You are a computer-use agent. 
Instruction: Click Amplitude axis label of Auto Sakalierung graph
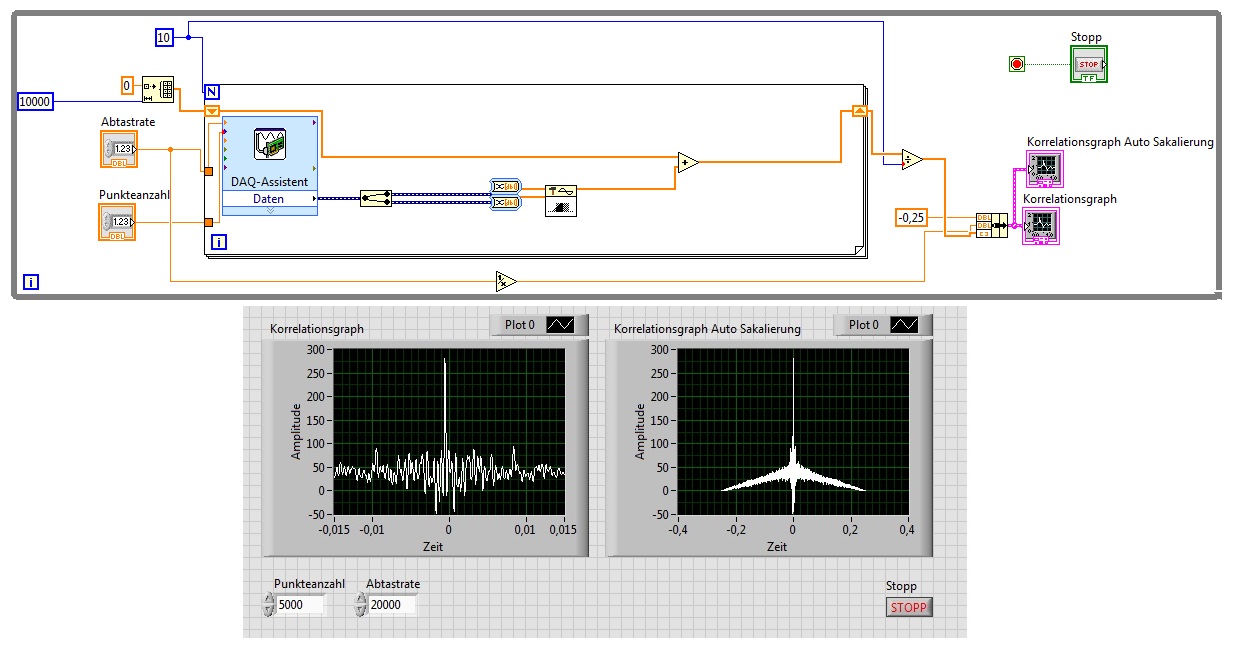click(x=640, y=431)
